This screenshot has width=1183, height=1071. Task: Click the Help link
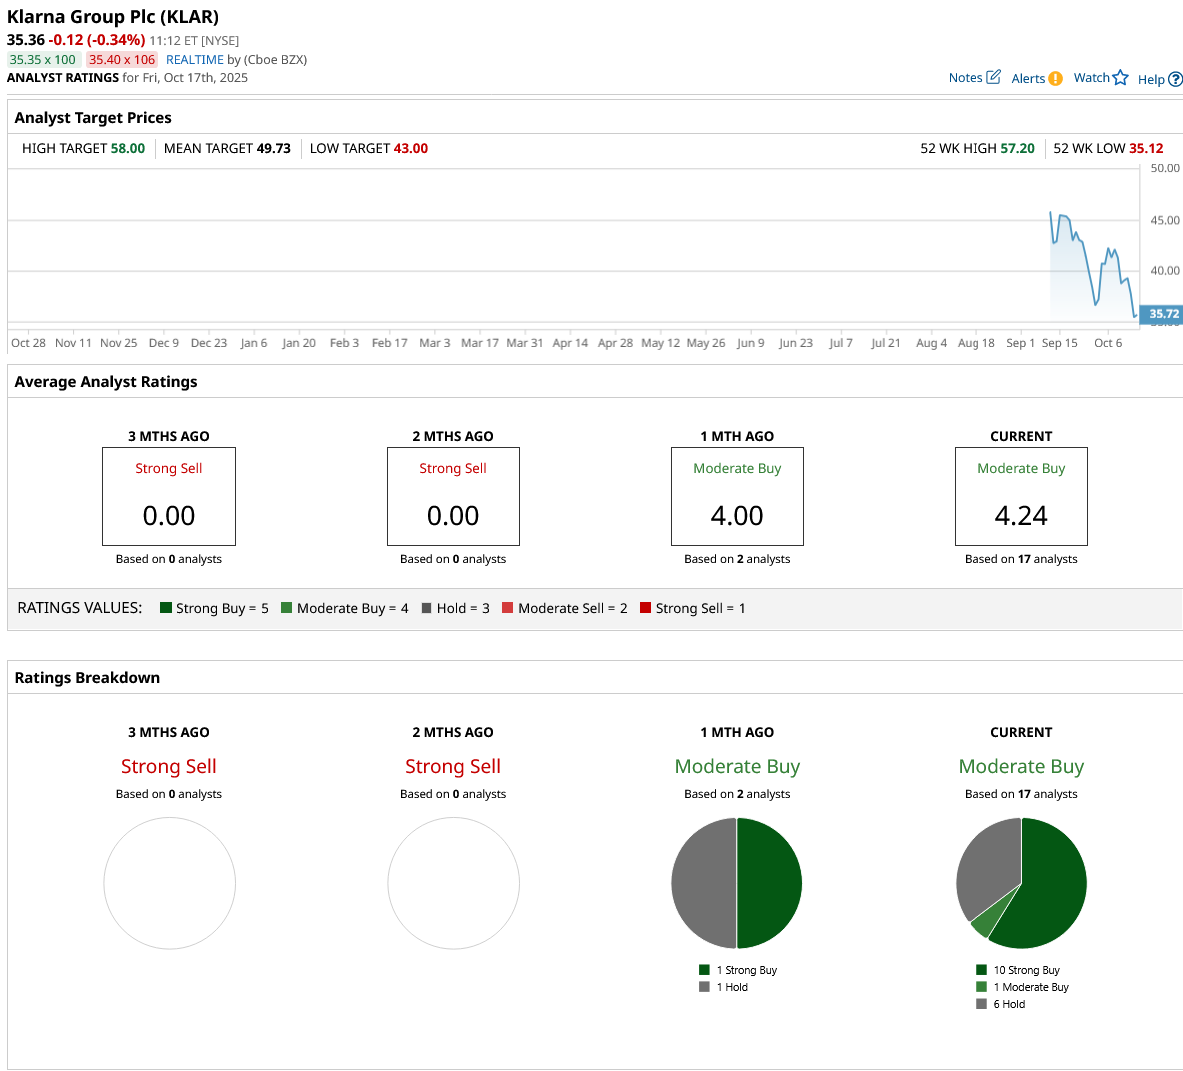pos(1151,79)
